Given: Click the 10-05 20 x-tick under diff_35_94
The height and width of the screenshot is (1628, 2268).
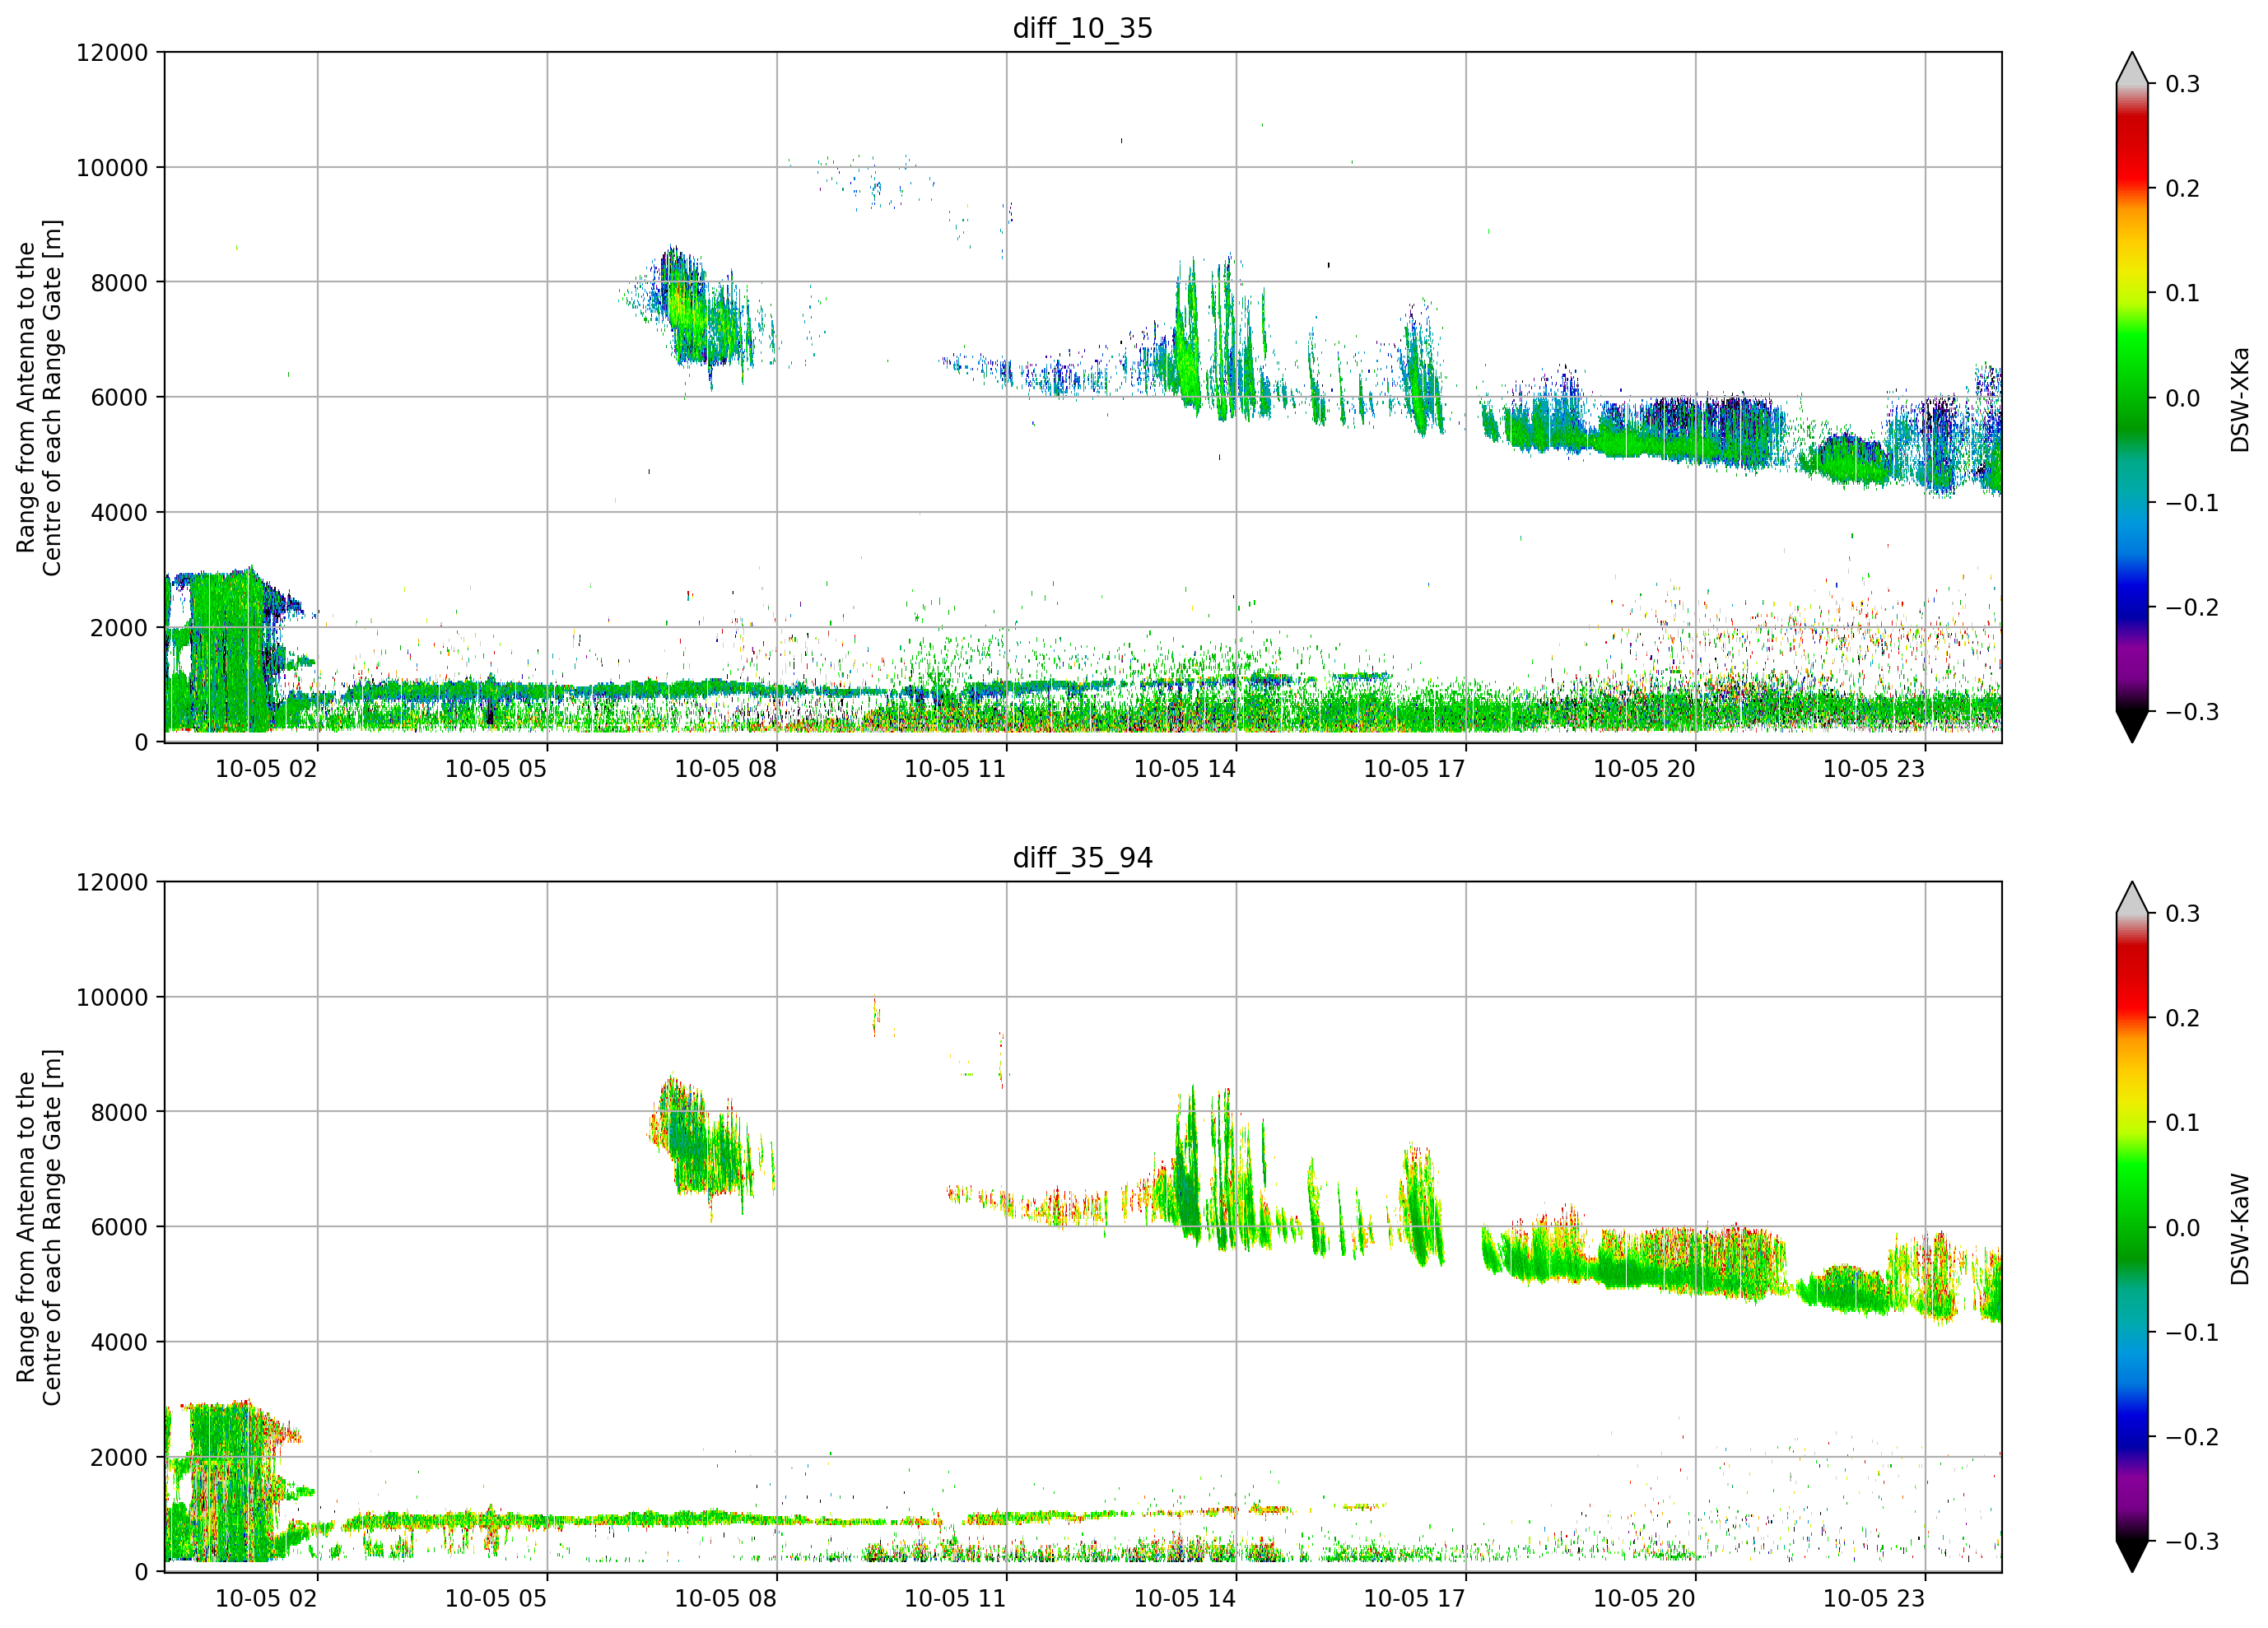Looking at the screenshot, I should coord(1644,1599).
